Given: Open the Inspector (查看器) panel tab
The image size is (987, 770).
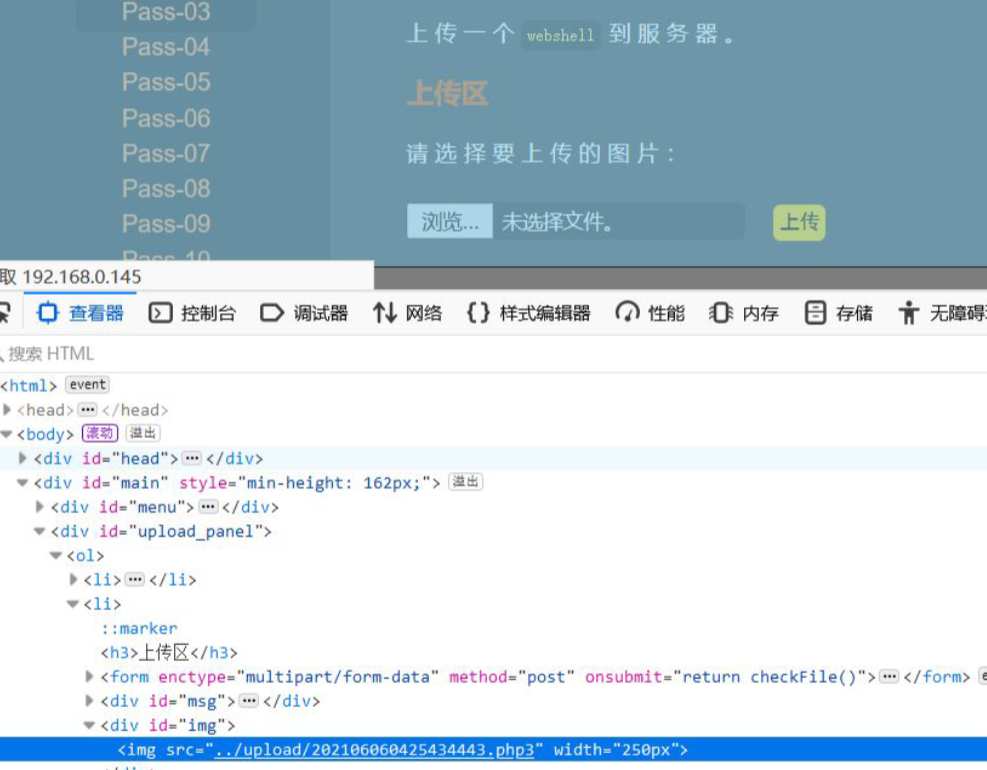Looking at the screenshot, I should [x=81, y=313].
